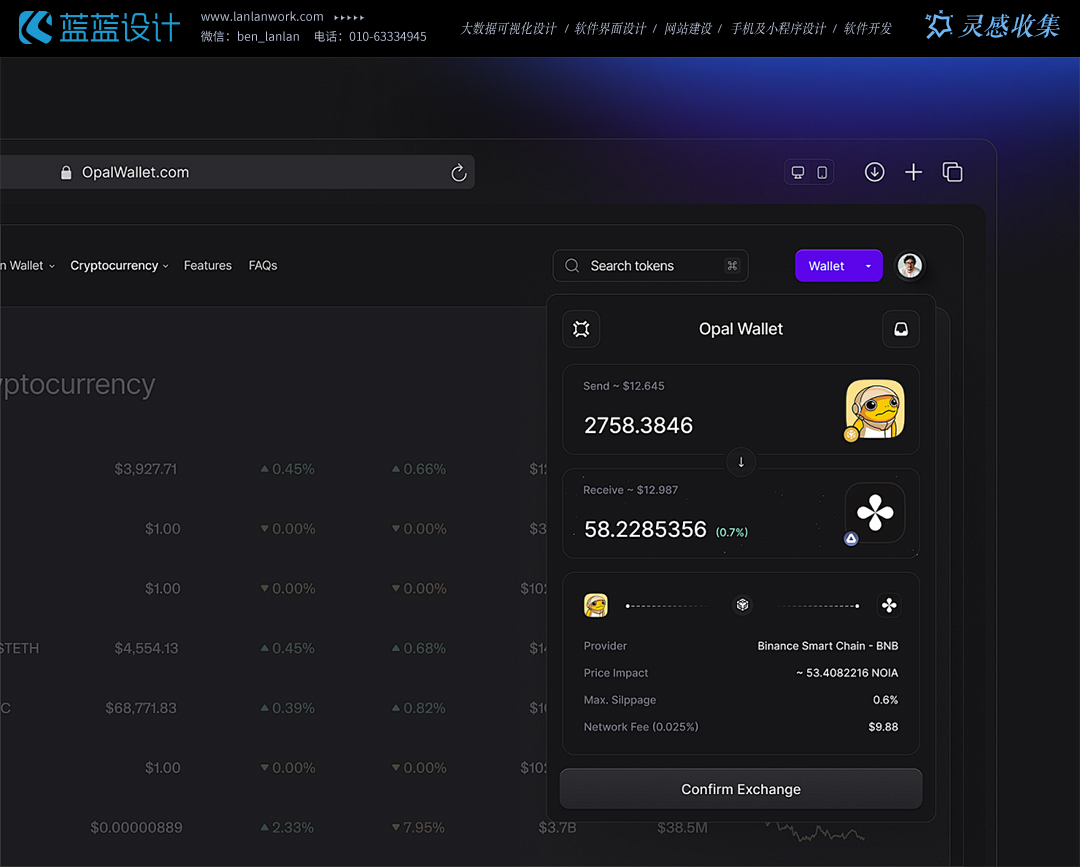Open the tab overview icon

pyautogui.click(x=952, y=172)
